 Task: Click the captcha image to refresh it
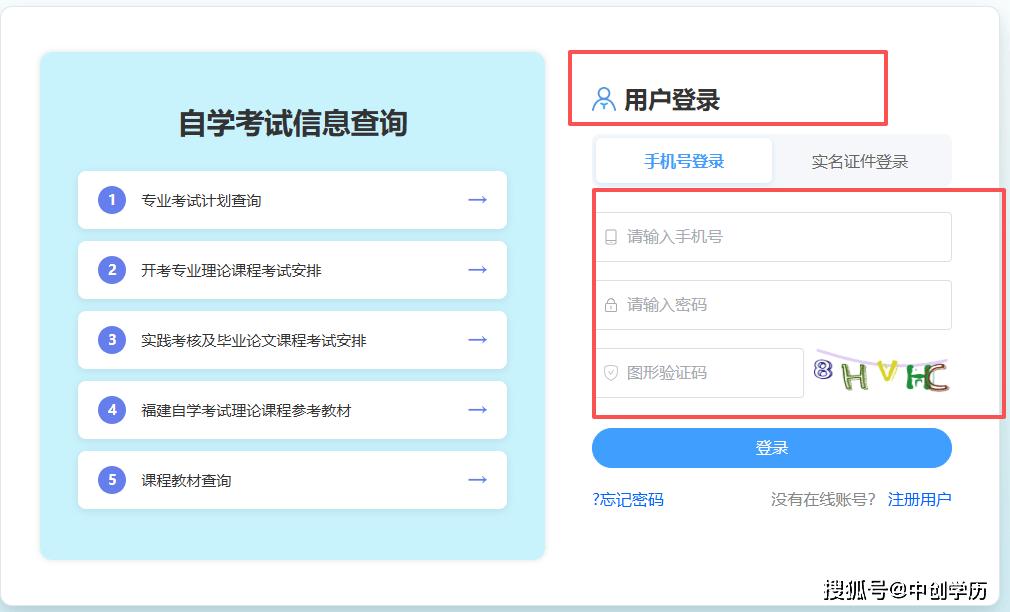pos(883,372)
